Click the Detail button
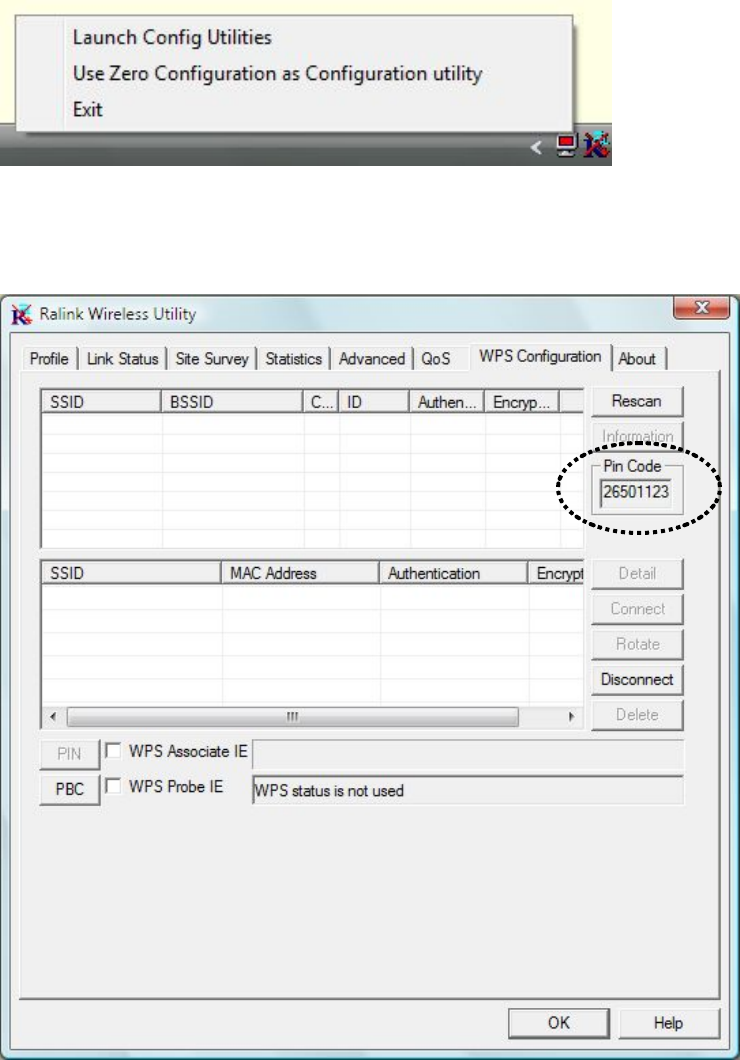Viewport: 740px width, 1060px height. [x=637, y=573]
